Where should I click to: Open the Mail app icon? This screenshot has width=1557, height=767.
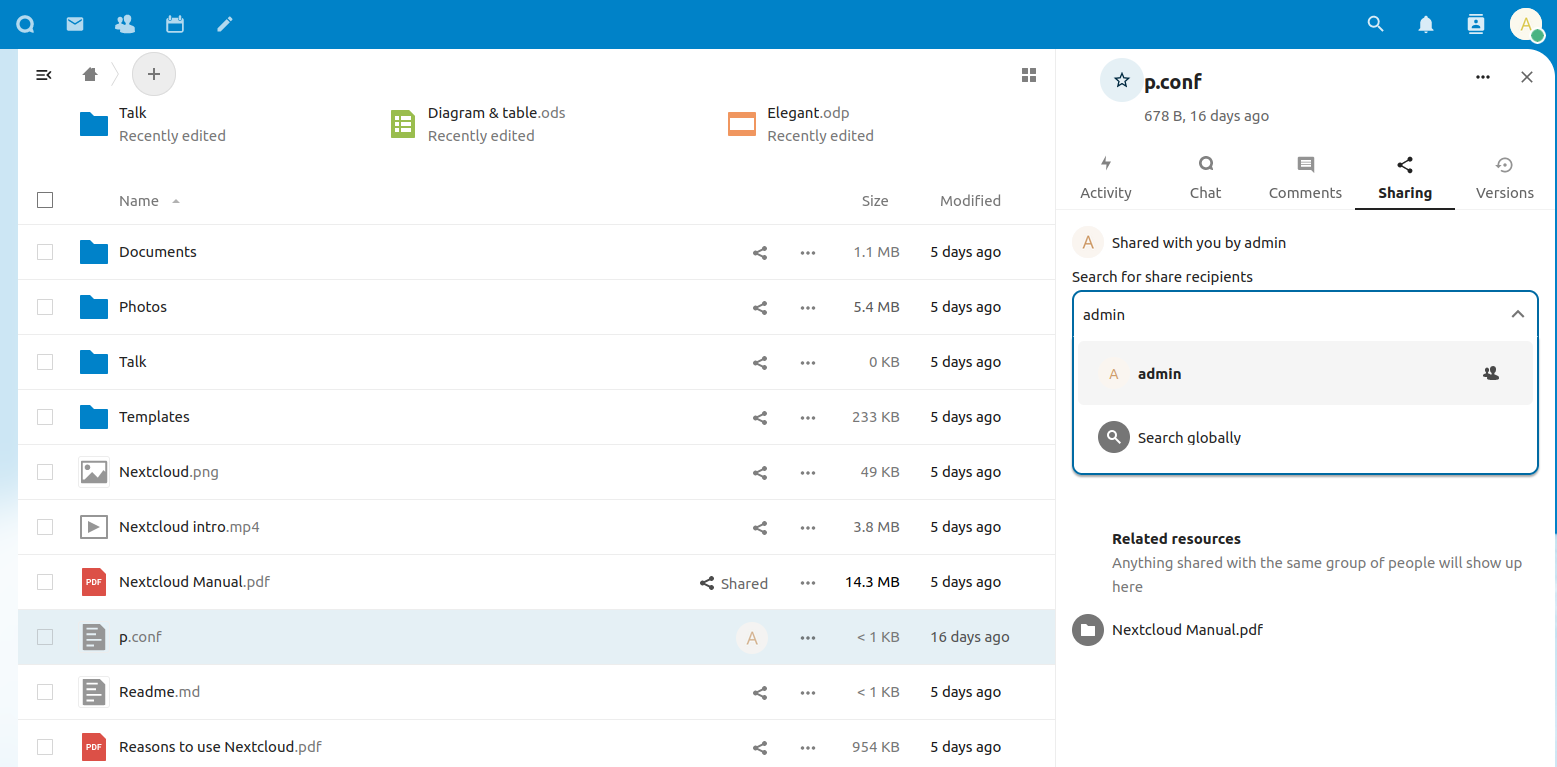(75, 24)
